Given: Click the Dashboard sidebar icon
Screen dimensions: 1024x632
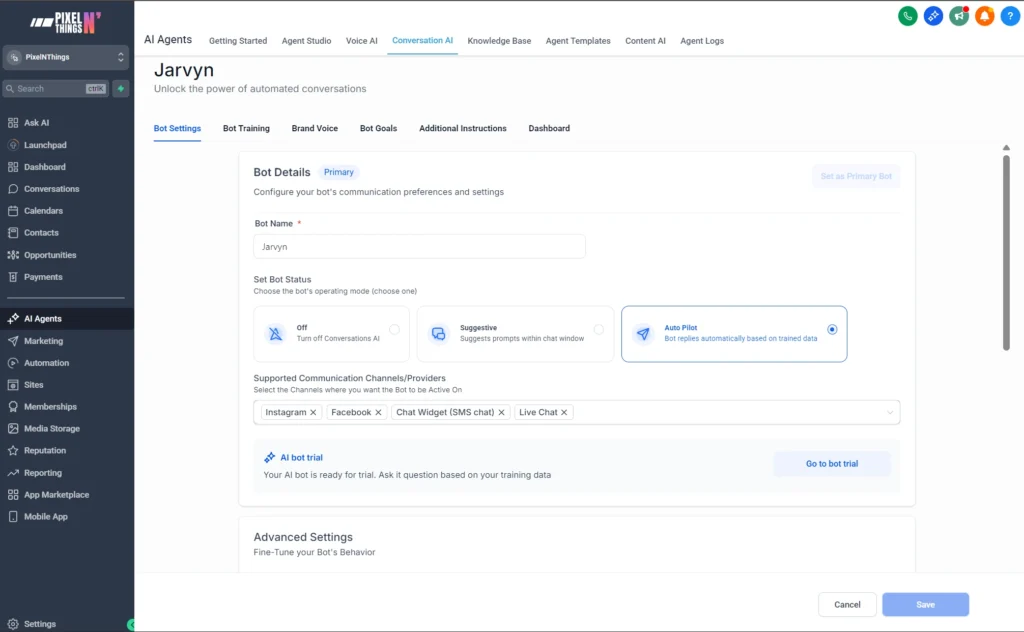Looking at the screenshot, I should (13, 167).
